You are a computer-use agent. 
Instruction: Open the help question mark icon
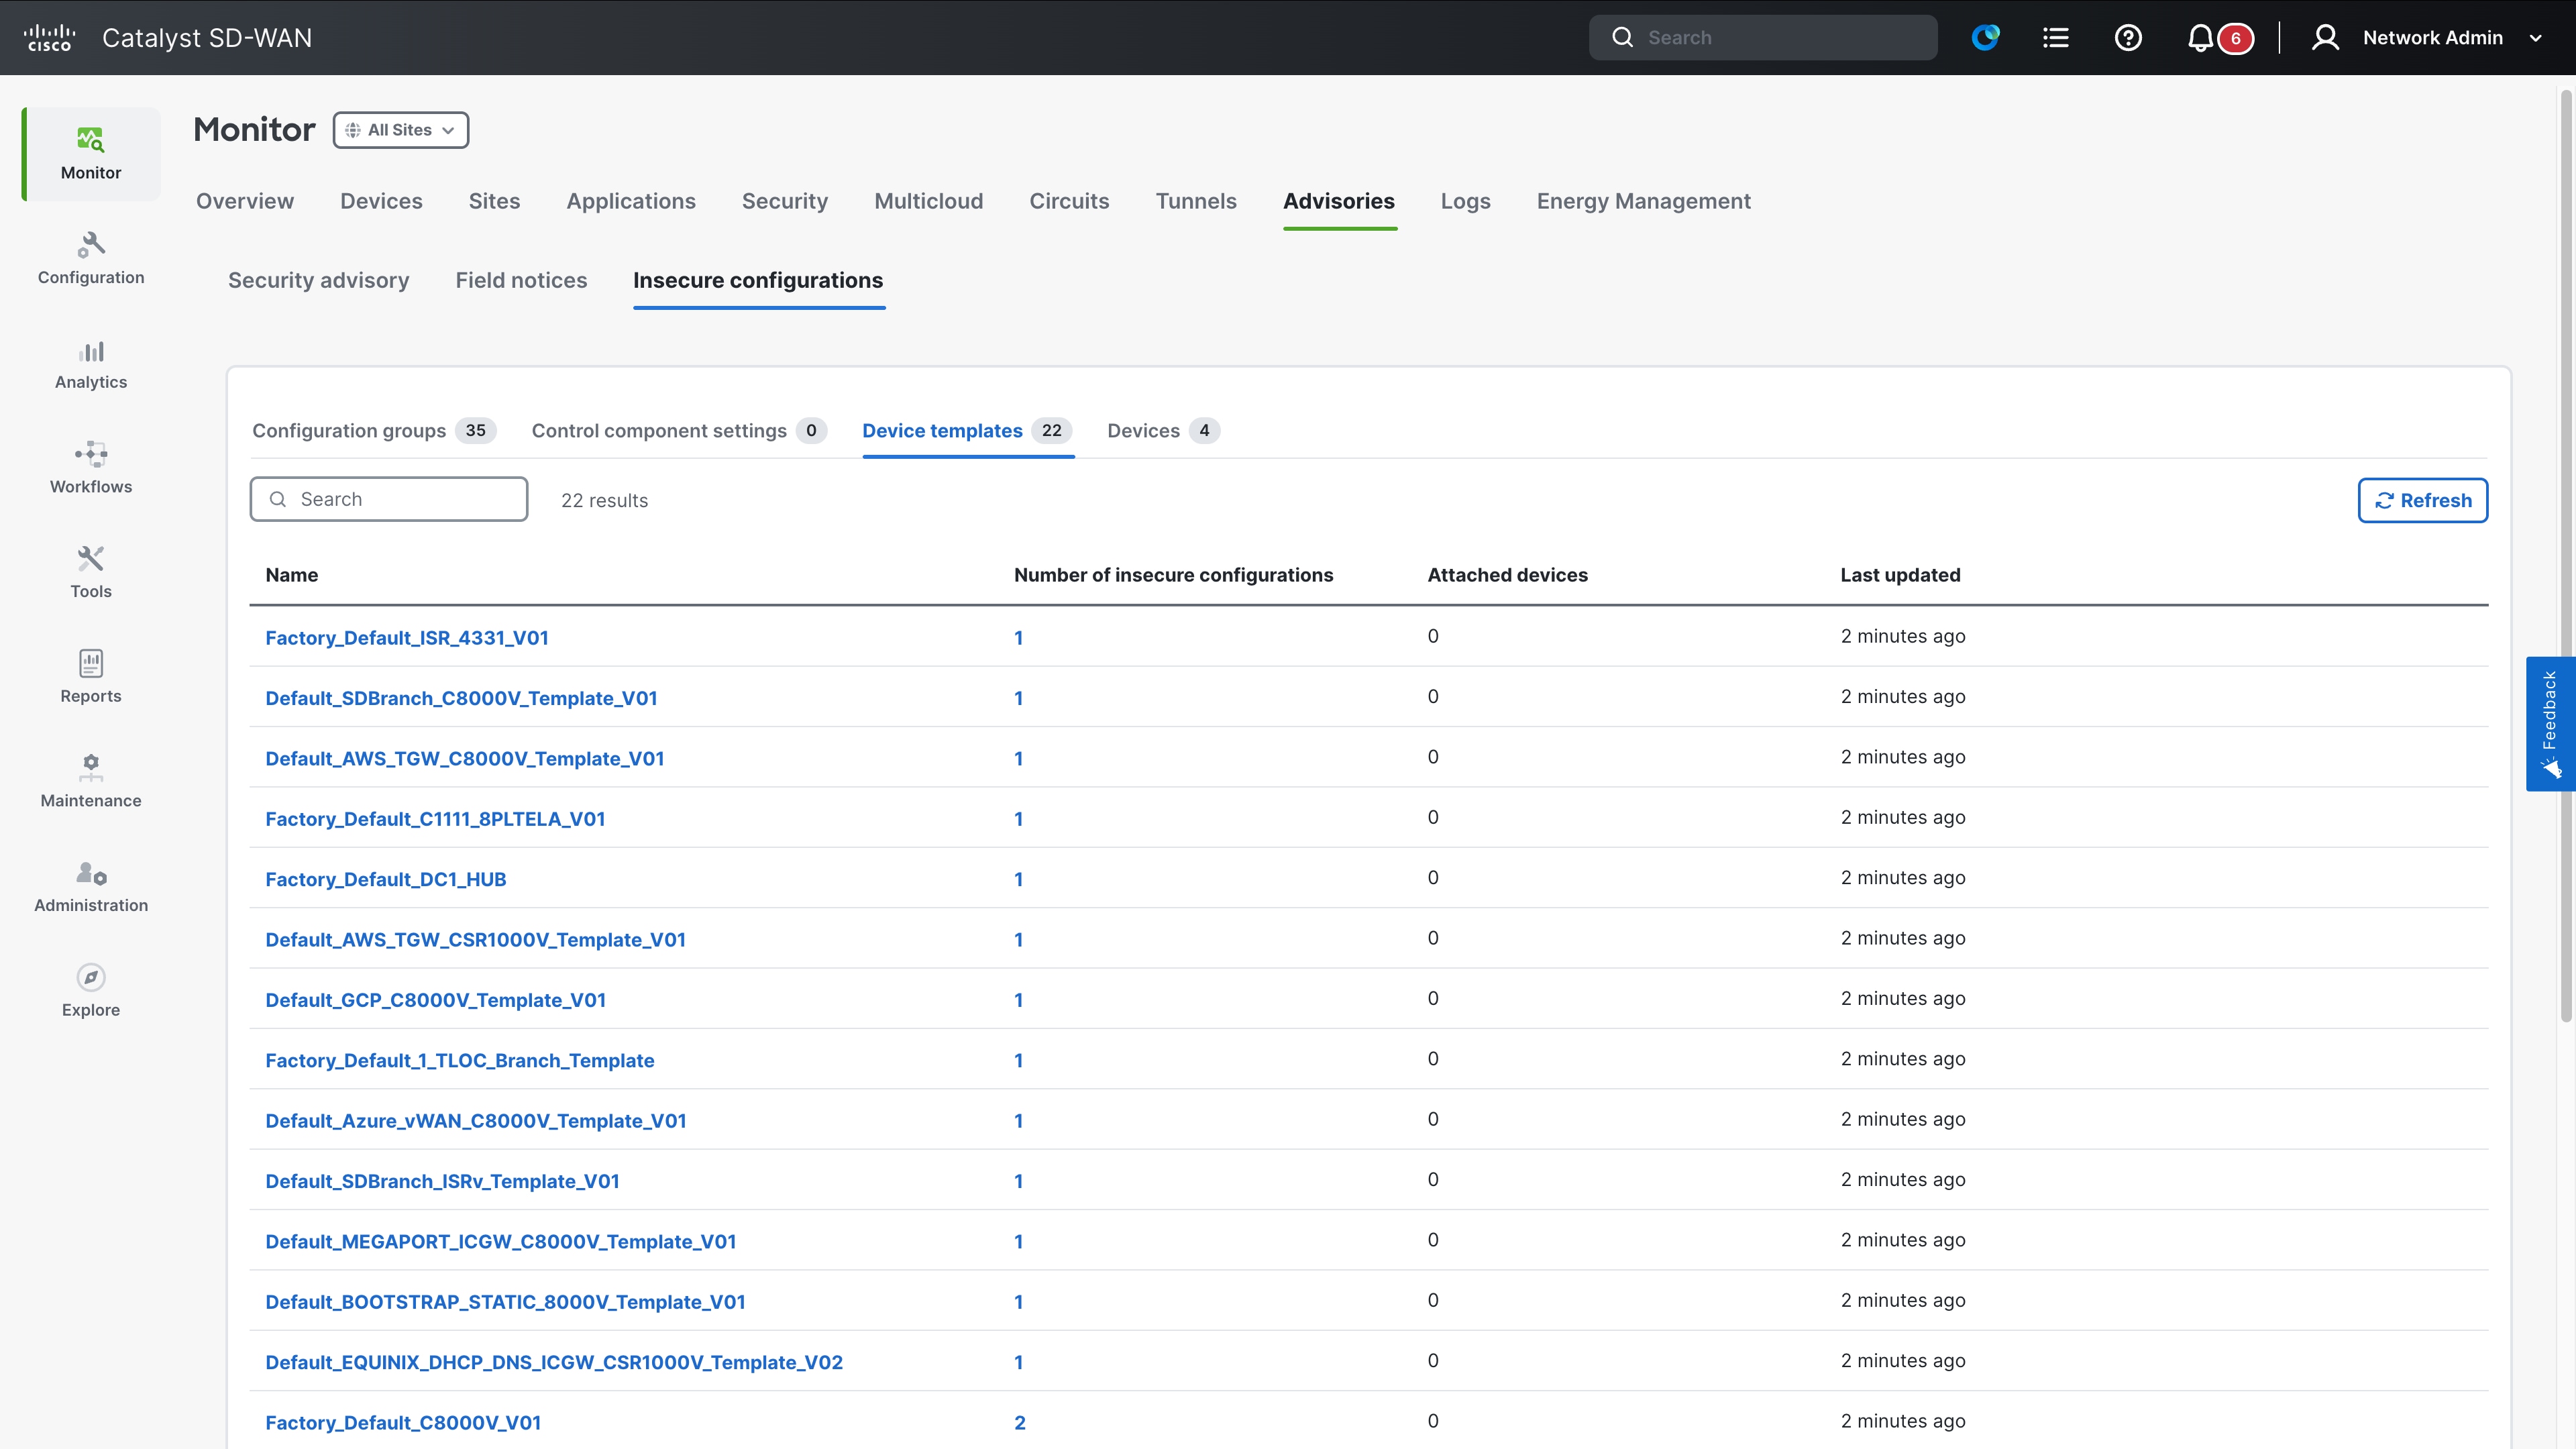point(2128,38)
